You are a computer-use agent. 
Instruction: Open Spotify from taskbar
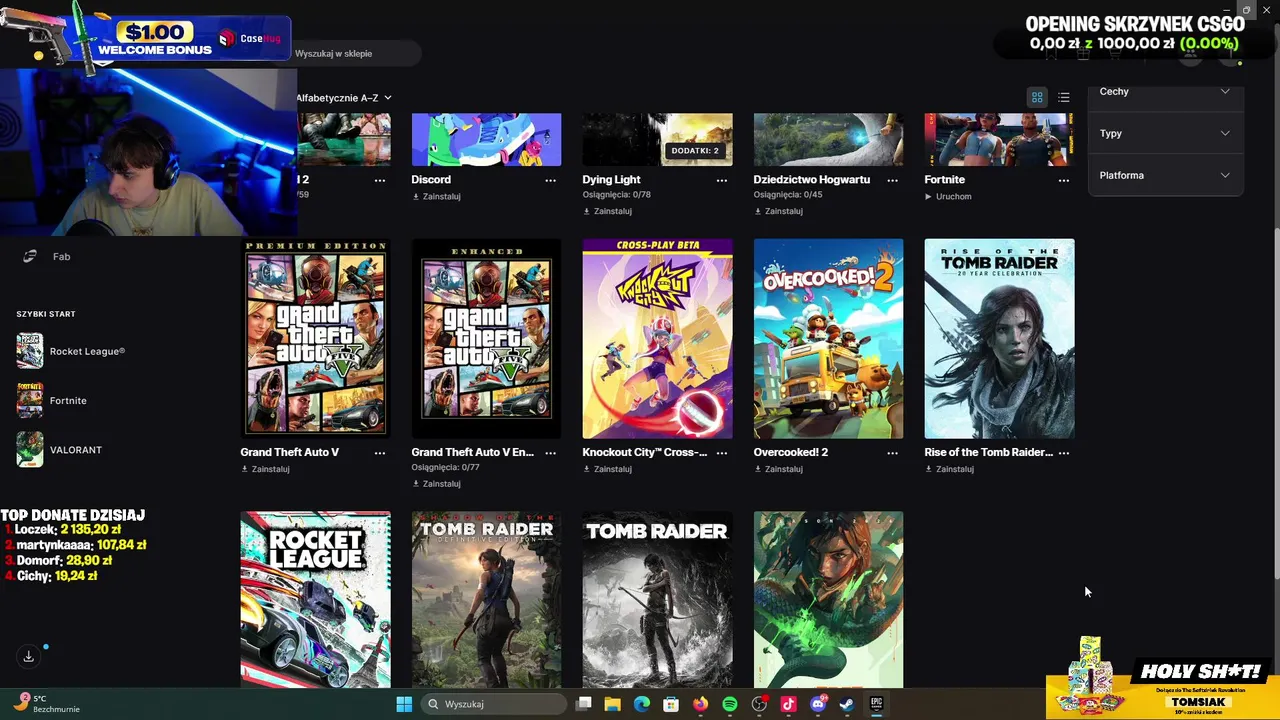tap(730, 704)
